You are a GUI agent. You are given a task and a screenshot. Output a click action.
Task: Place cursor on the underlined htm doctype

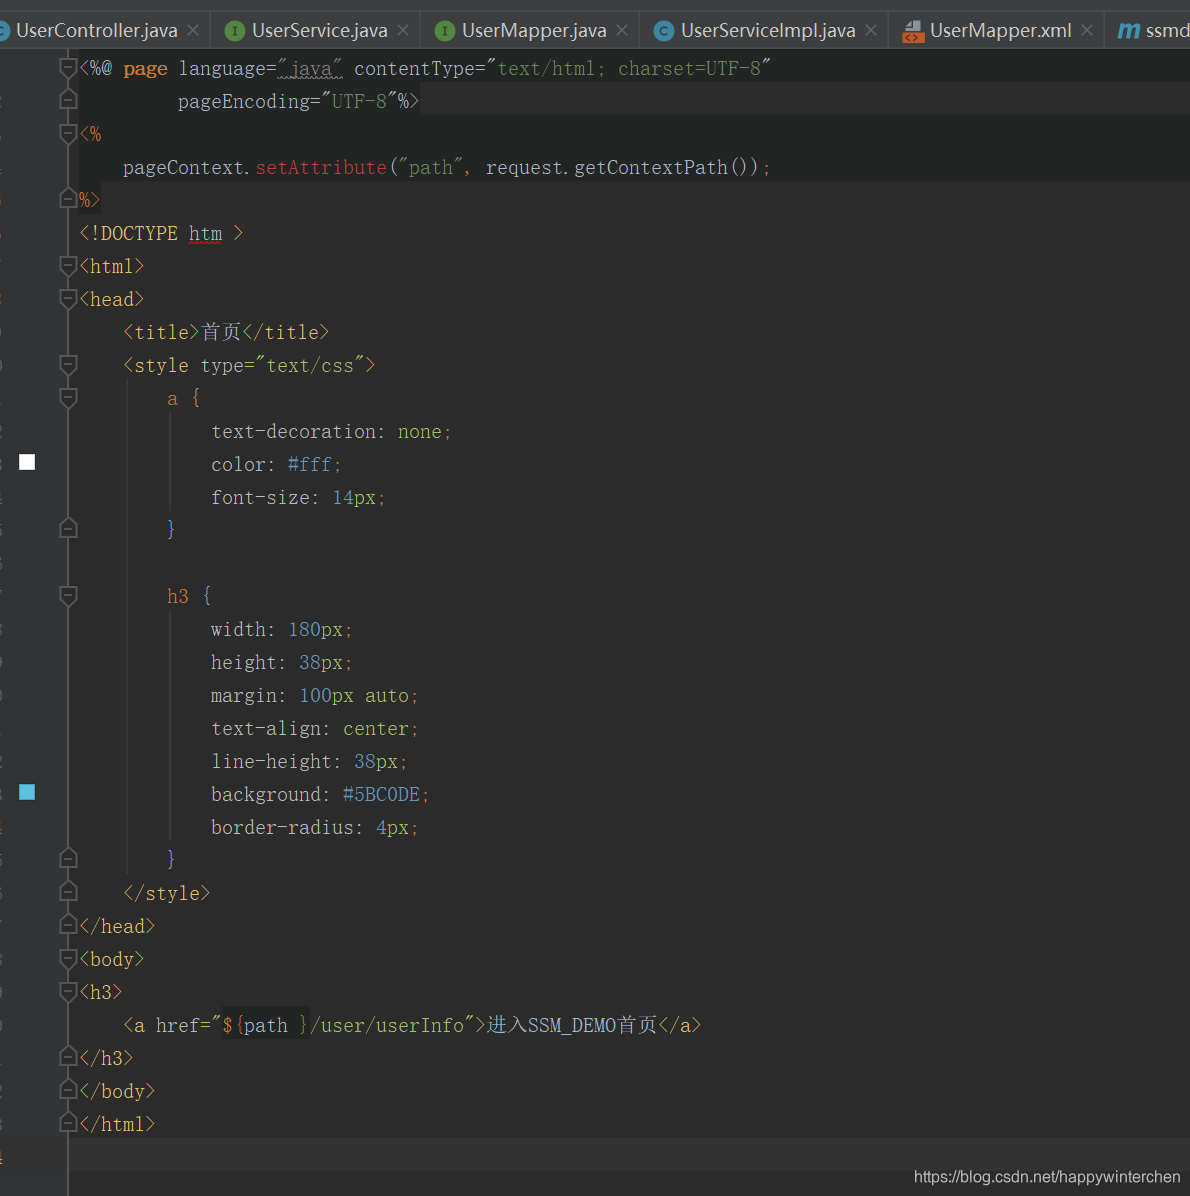coord(205,233)
